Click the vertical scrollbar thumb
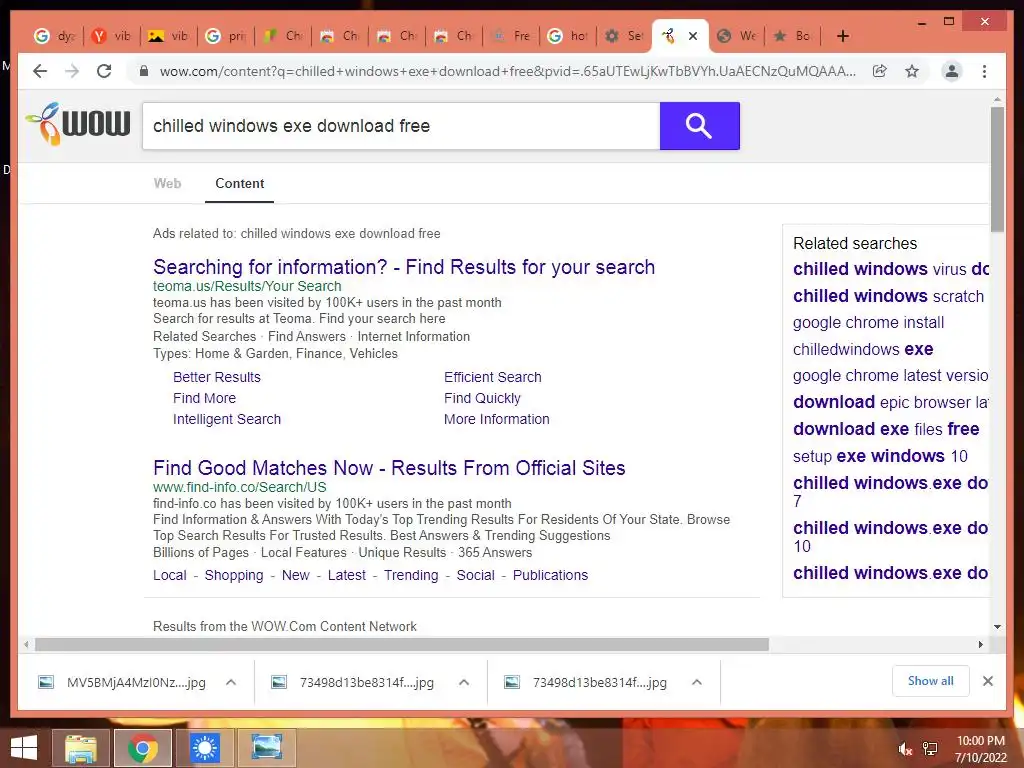 pyautogui.click(x=997, y=169)
